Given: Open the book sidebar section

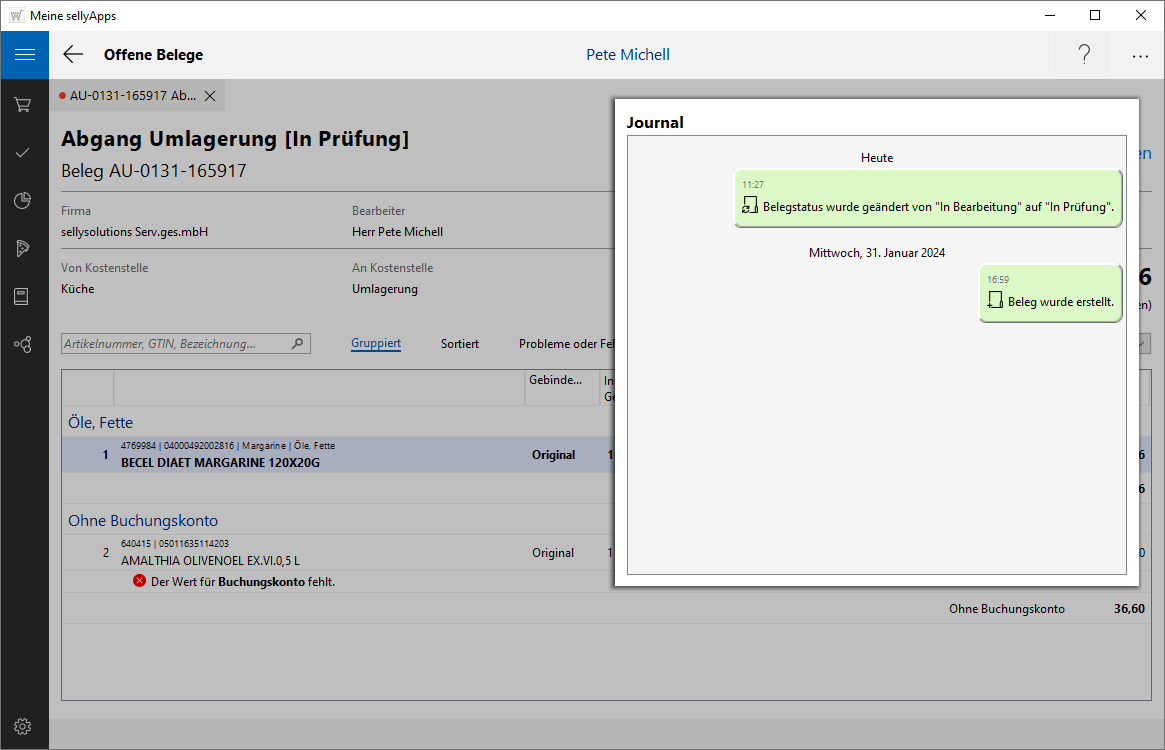Looking at the screenshot, I should [x=23, y=297].
